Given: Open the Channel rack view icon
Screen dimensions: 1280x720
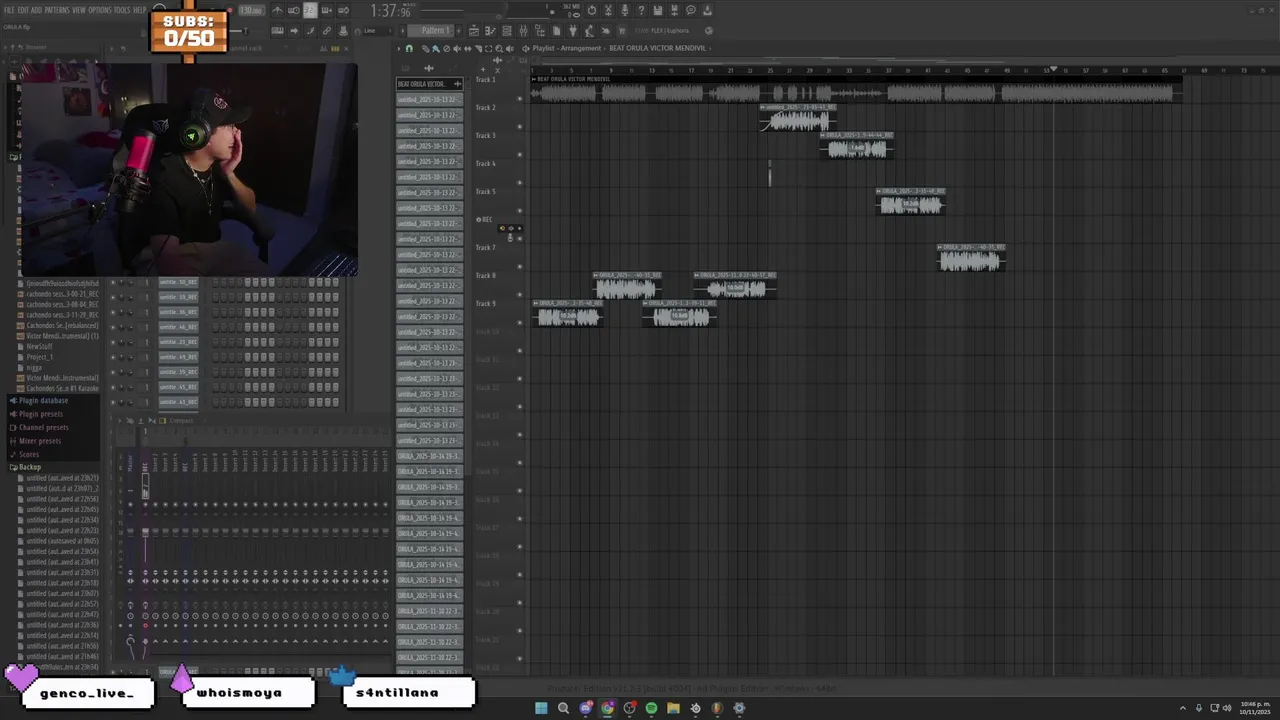Looking at the screenshot, I should [x=506, y=30].
